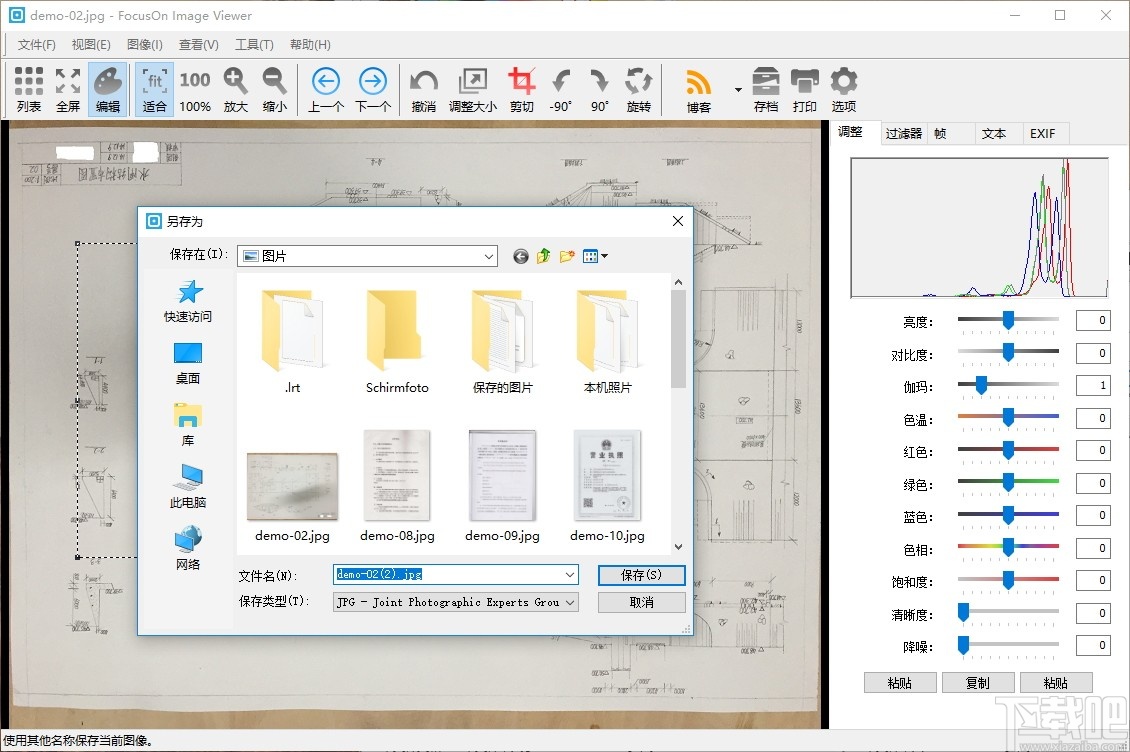Image resolution: width=1130 pixels, height=752 pixels.
Task: Open the 保存类型 file type dropdown
Action: click(x=570, y=602)
